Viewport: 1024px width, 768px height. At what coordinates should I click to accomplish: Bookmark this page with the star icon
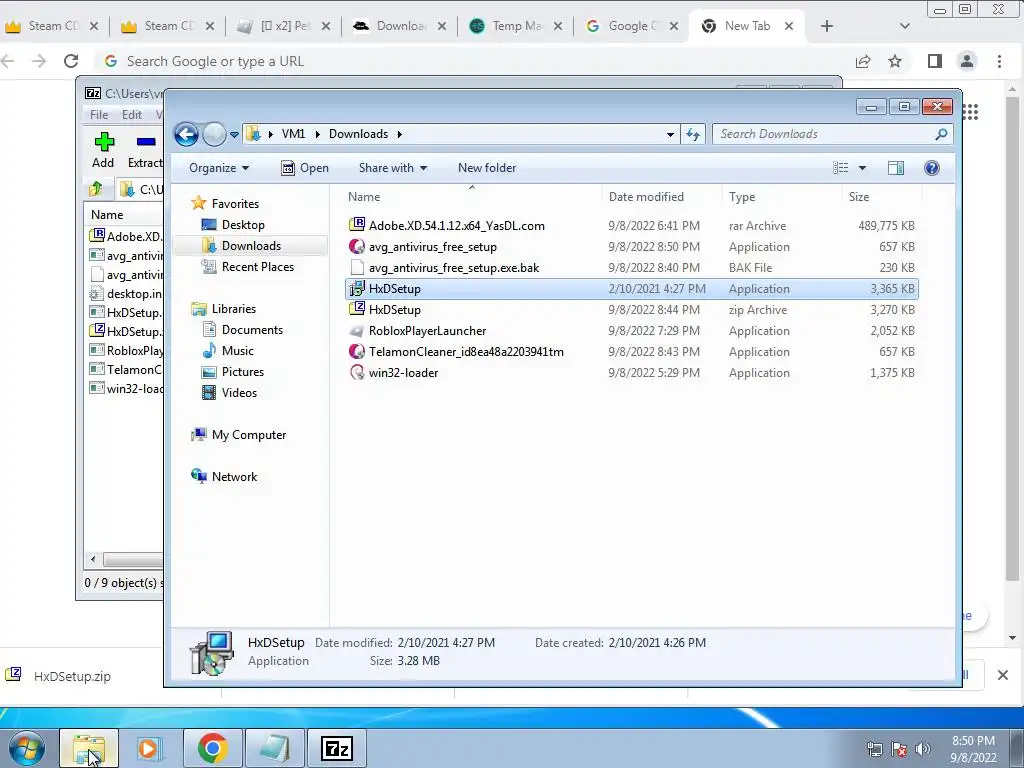tap(895, 61)
